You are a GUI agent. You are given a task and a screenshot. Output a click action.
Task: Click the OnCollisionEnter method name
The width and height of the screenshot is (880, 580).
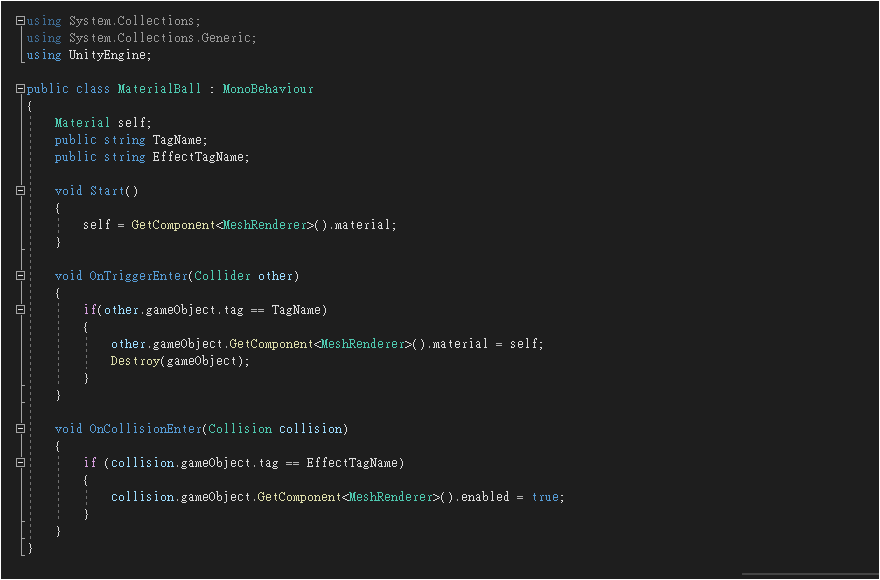tap(145, 429)
